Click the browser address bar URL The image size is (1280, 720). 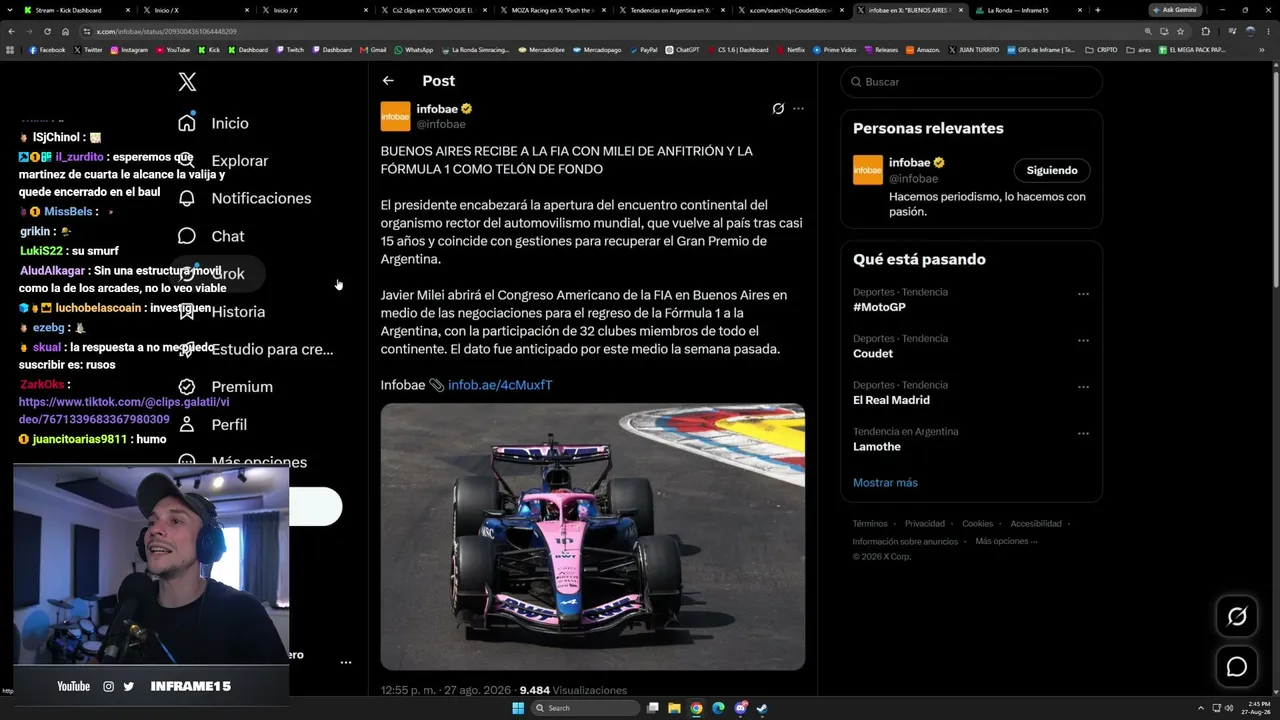coord(167,31)
